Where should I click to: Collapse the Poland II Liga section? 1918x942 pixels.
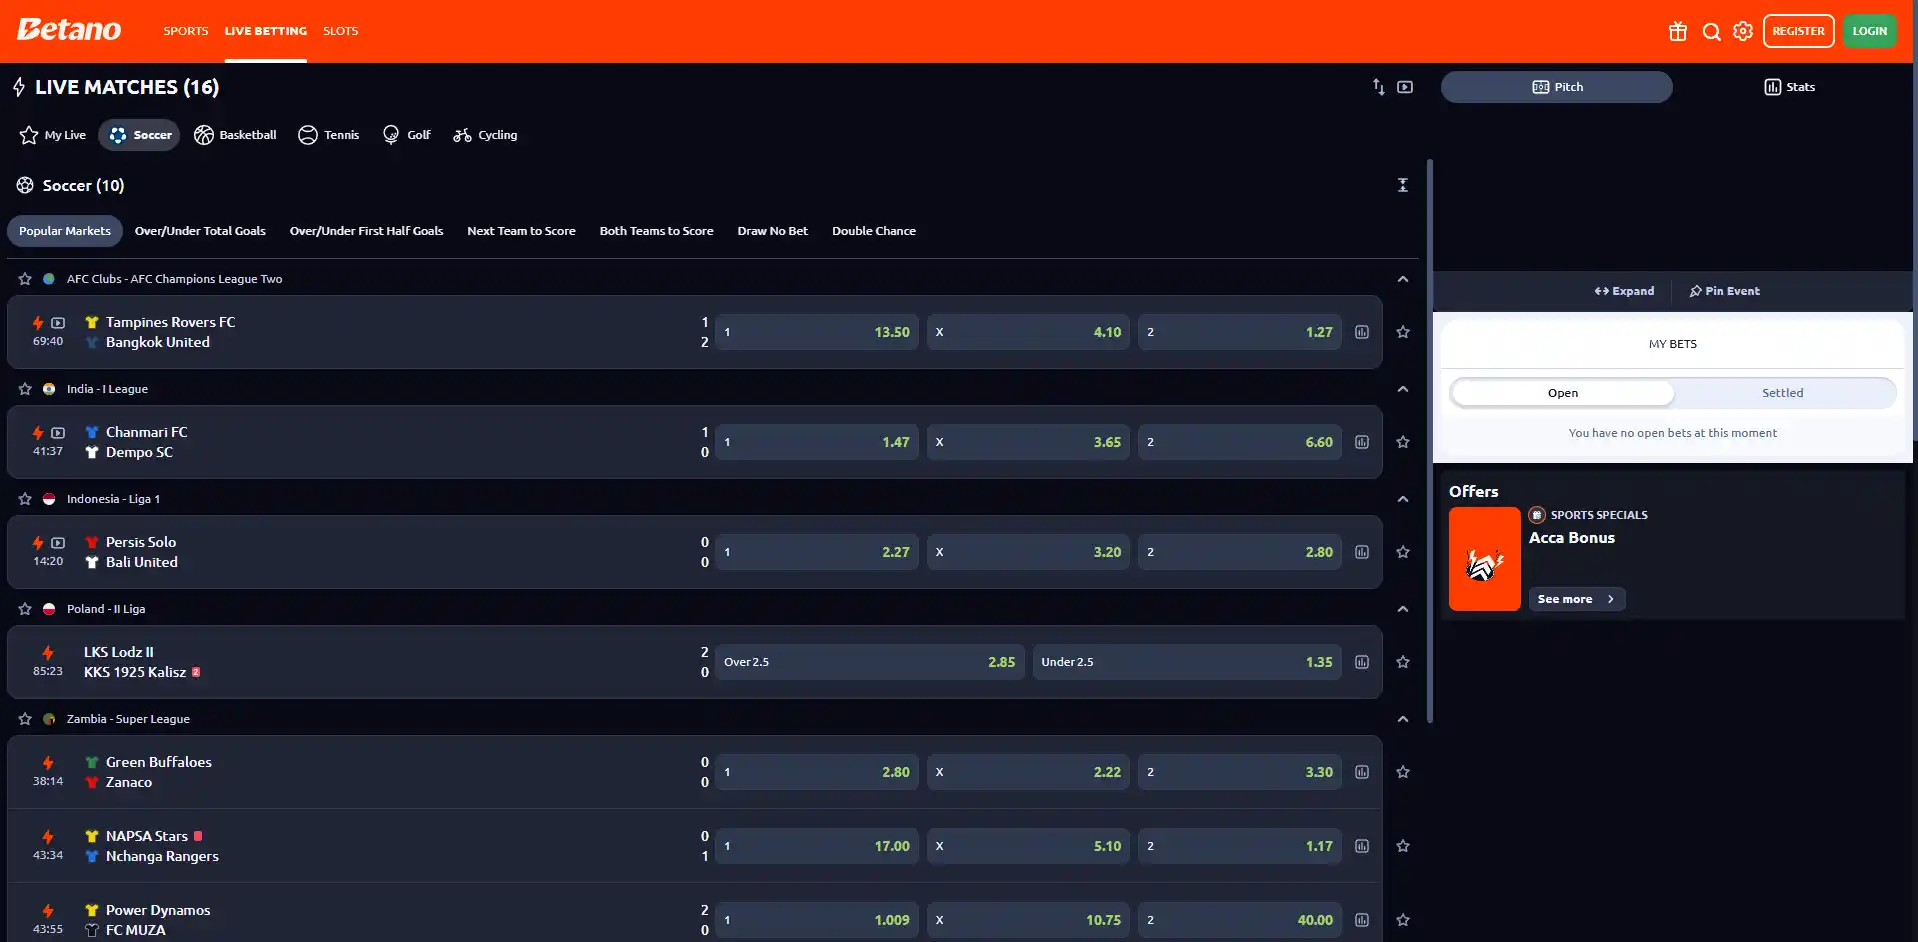coord(1403,609)
